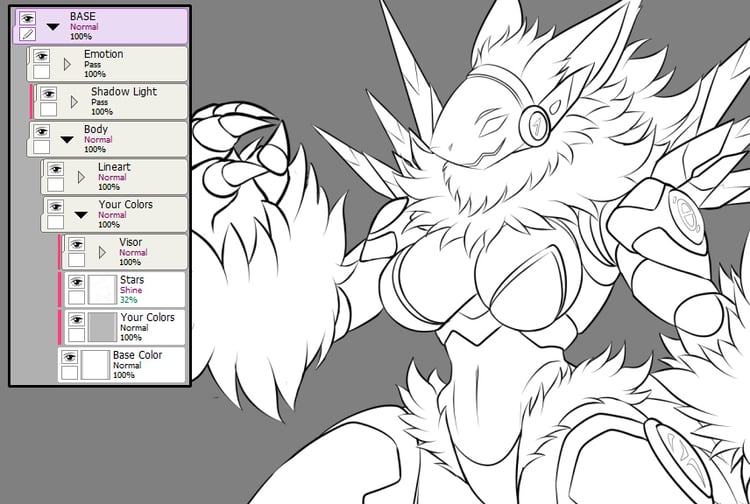Select the BASE layer name
Viewport: 750px width, 504px height.
pyautogui.click(x=83, y=16)
